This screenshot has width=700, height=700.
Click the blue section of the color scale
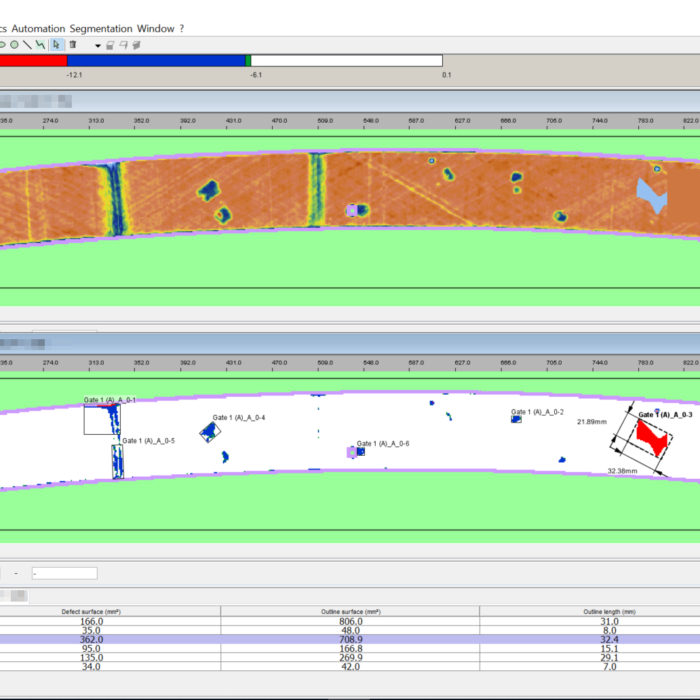[x=155, y=60]
